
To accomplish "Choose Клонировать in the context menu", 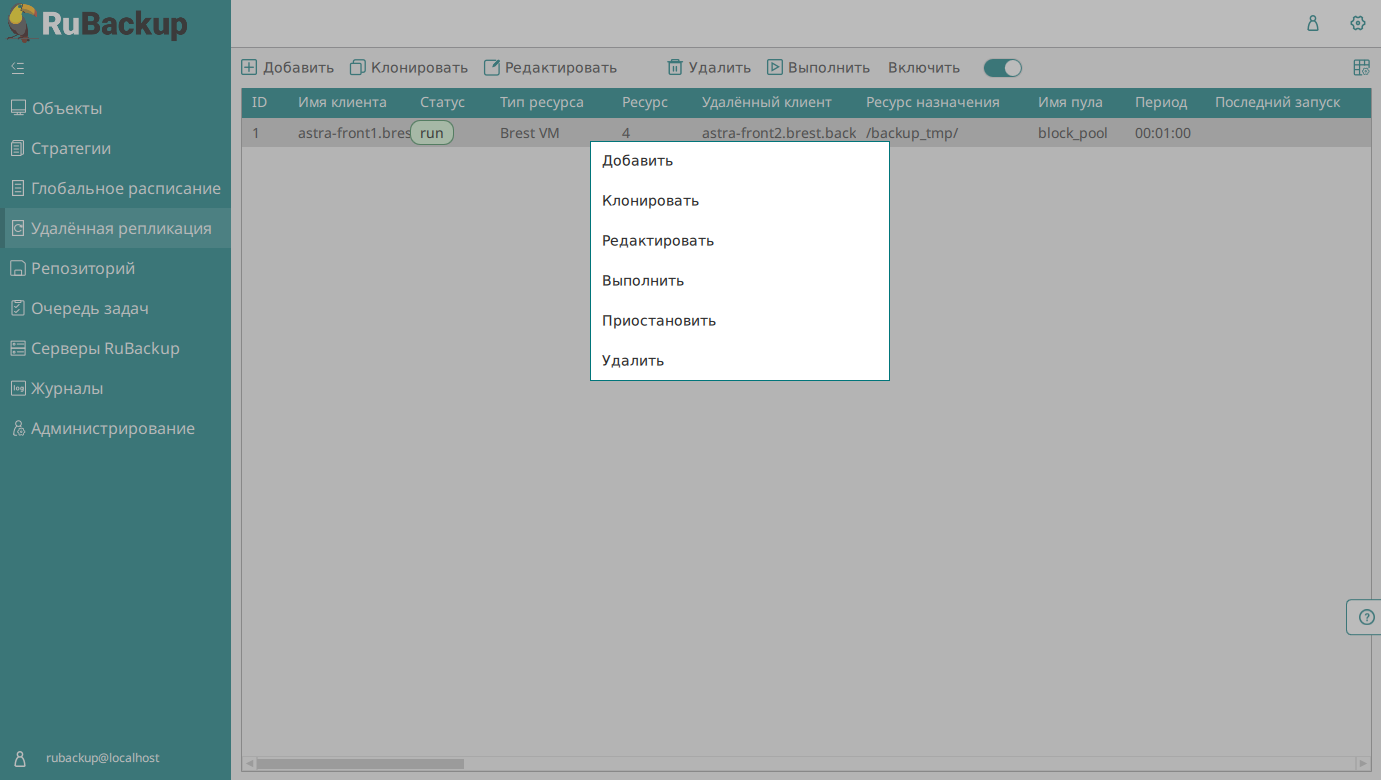I will pos(650,201).
